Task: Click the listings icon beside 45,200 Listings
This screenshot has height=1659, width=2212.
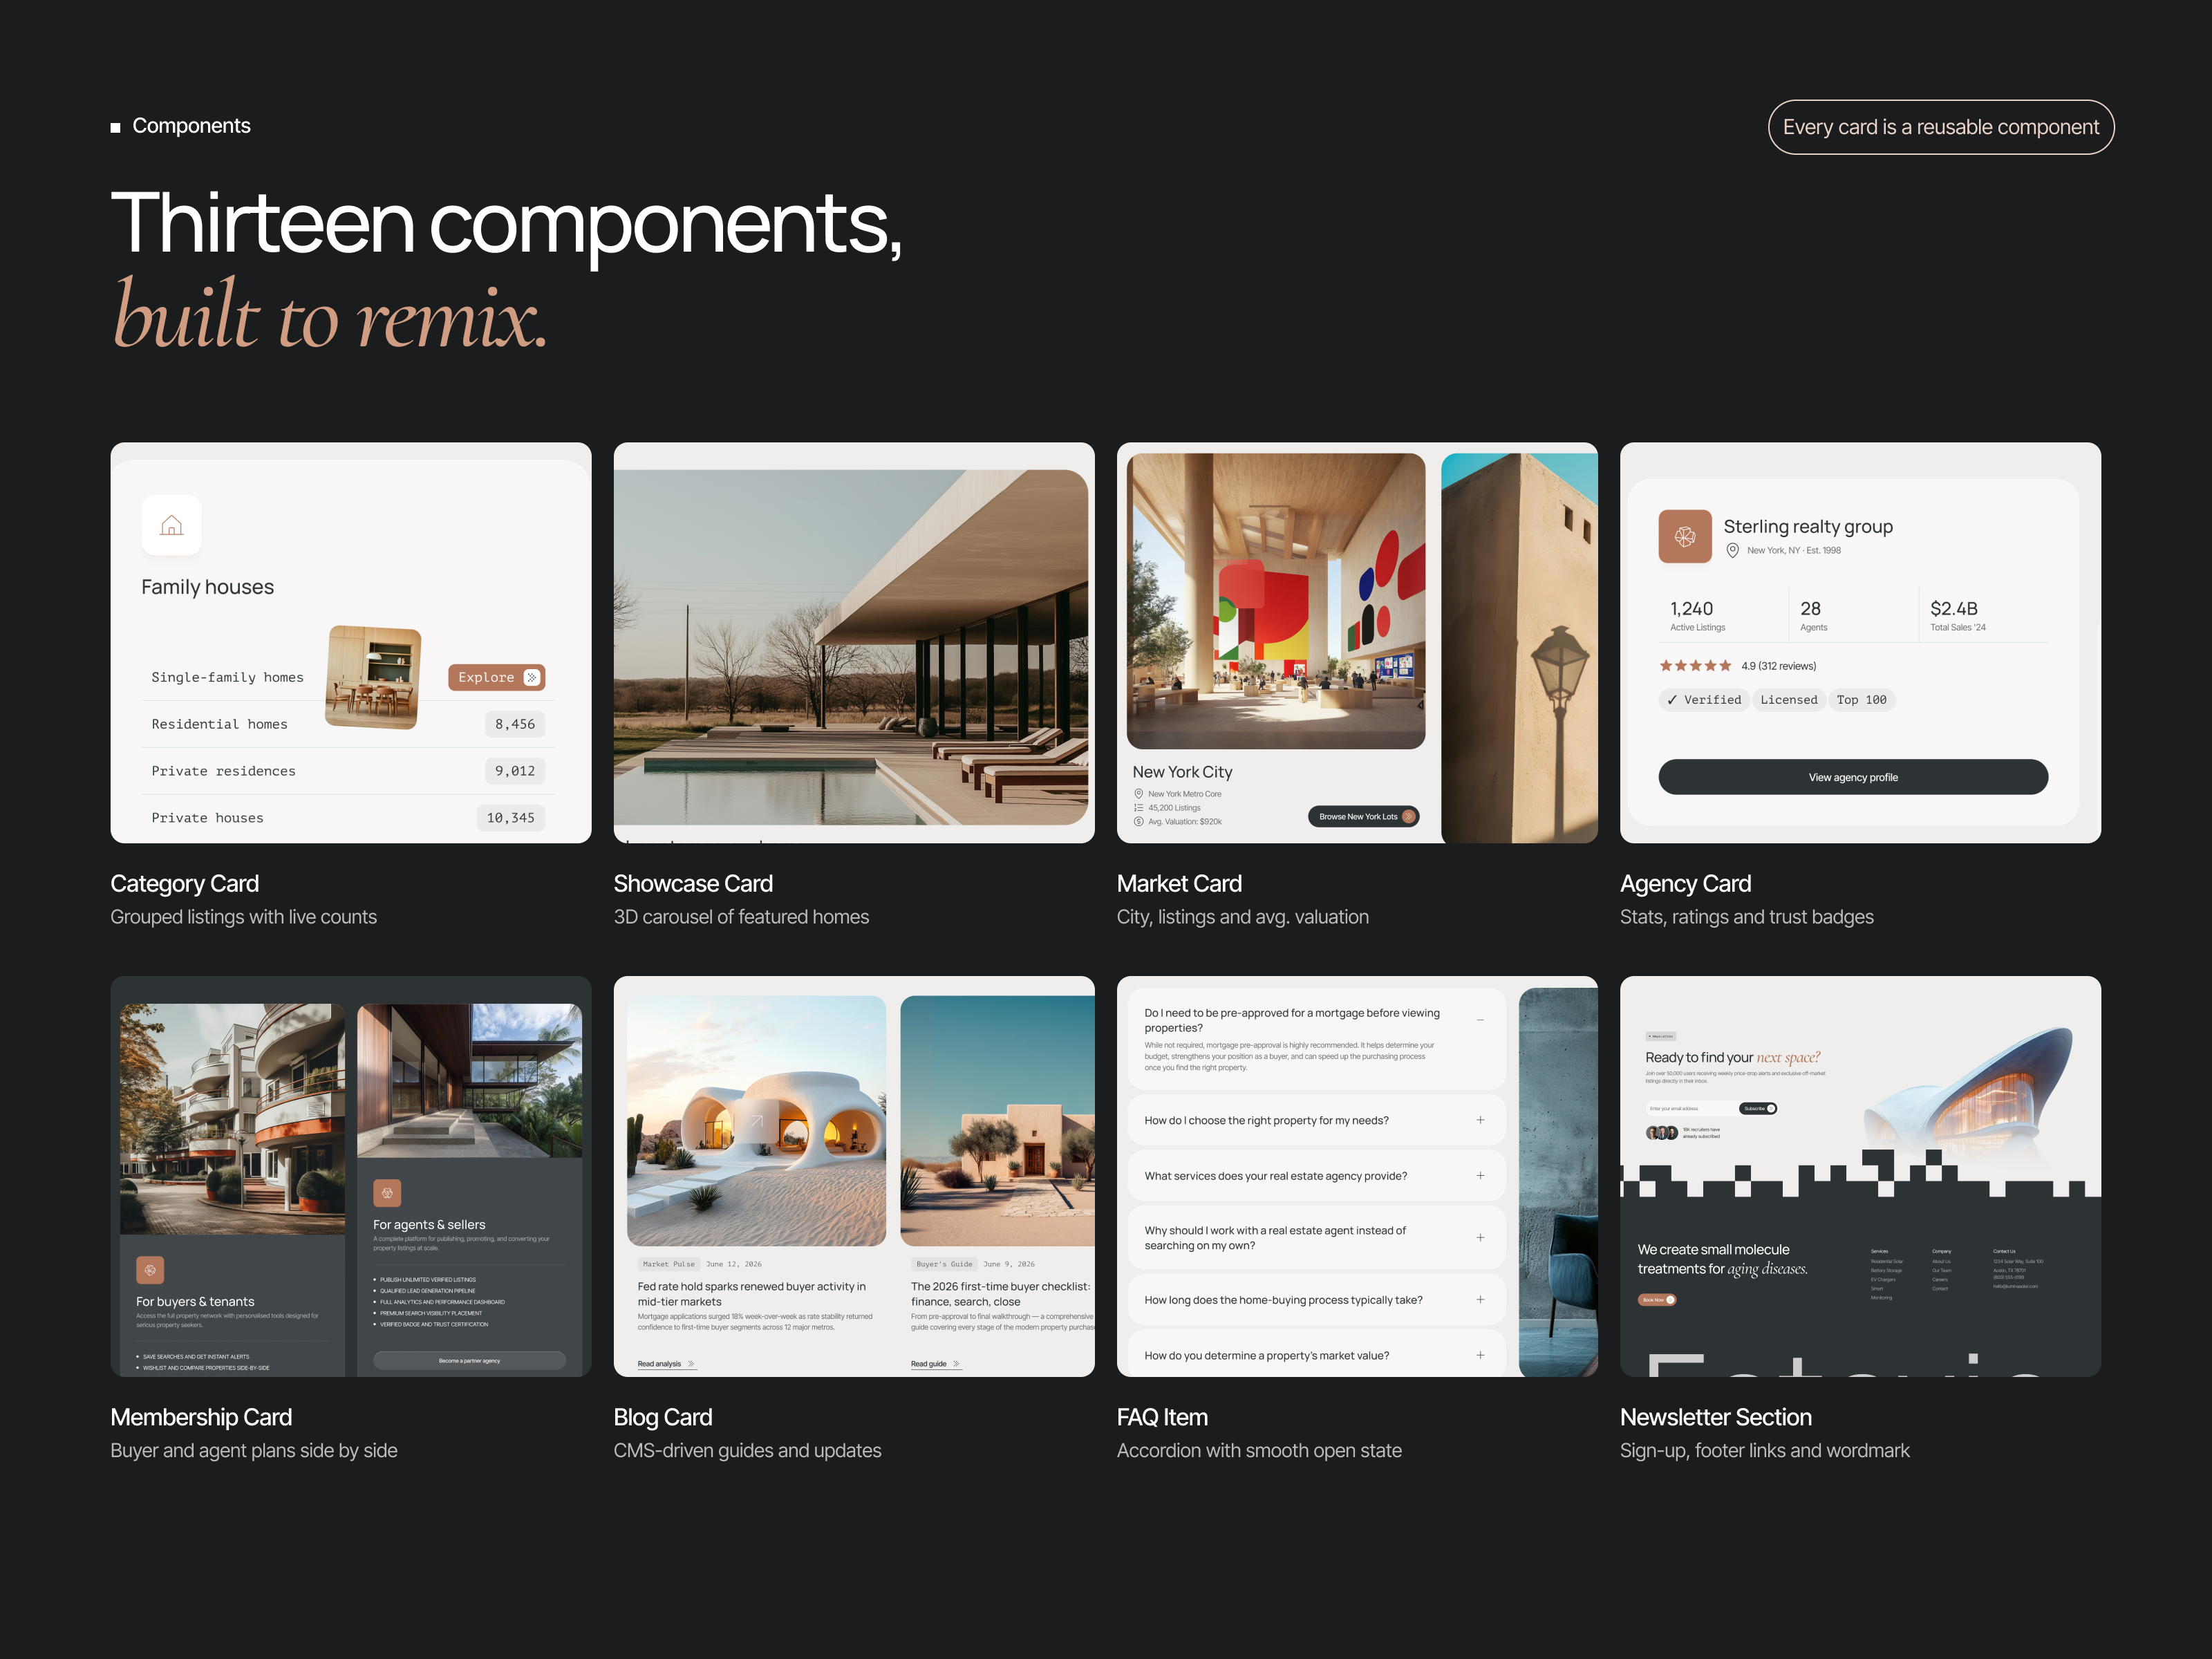Action: (1138, 808)
